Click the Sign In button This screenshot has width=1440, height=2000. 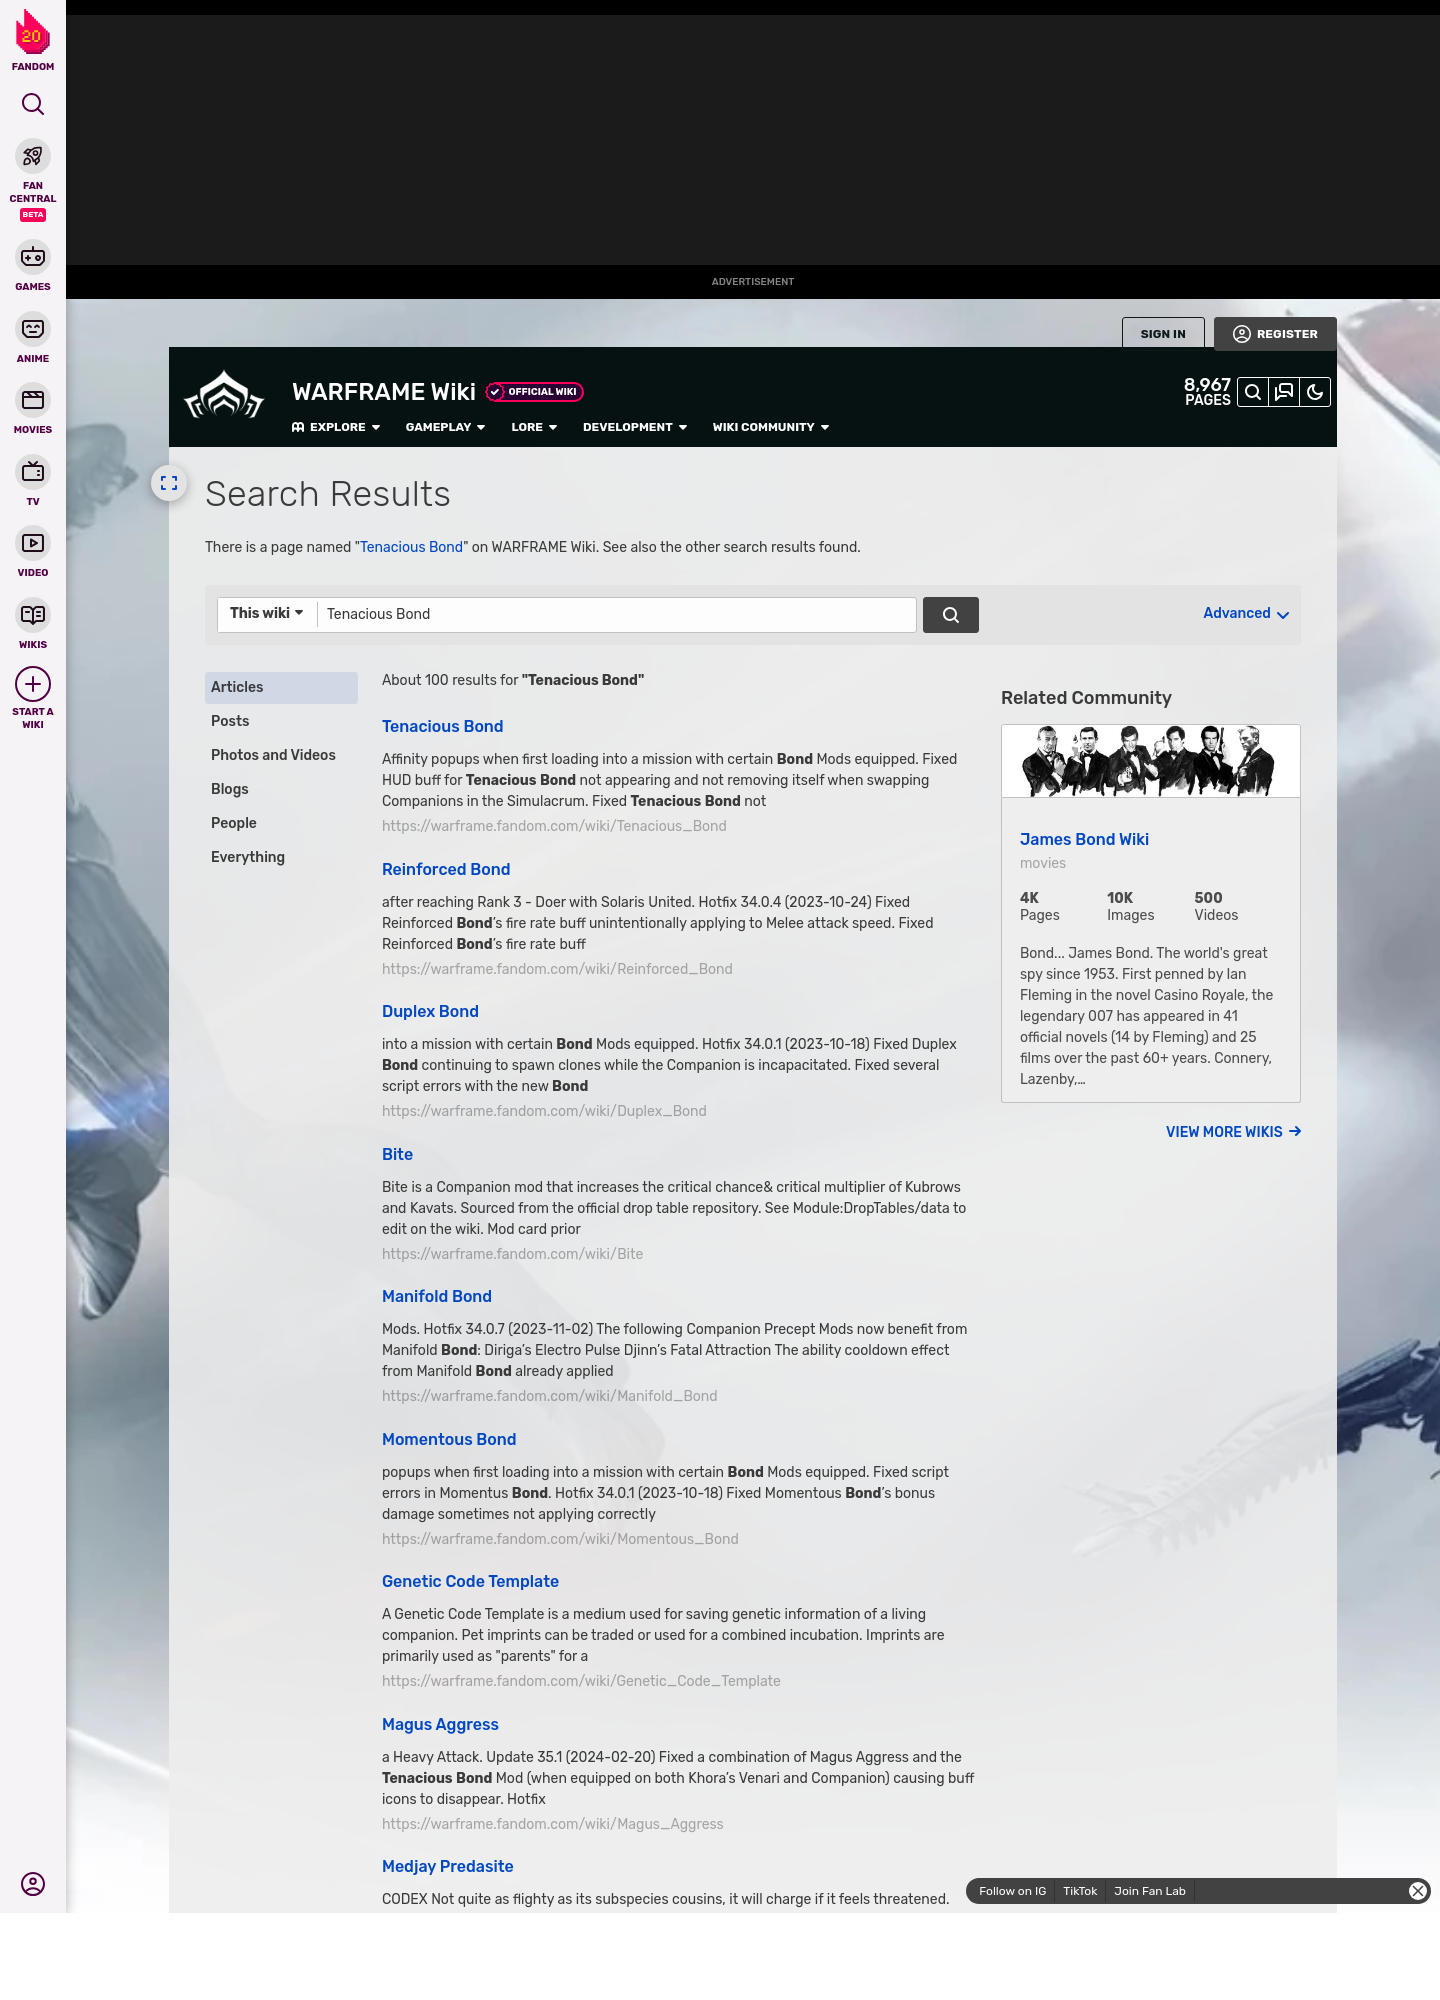(x=1163, y=333)
